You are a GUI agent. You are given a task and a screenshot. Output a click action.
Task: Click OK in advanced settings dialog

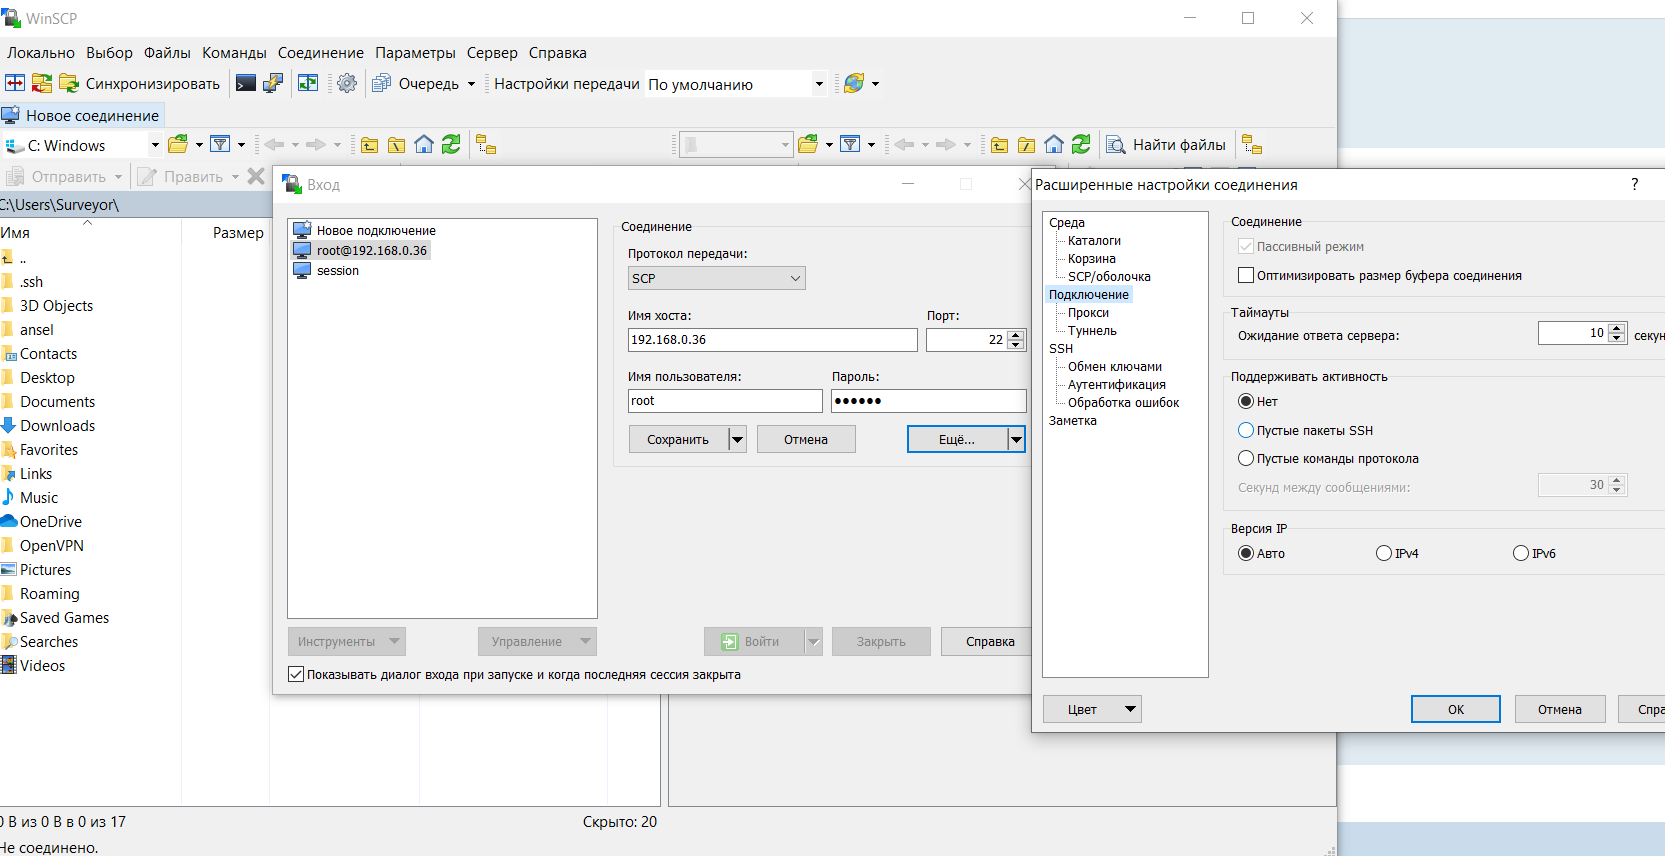[1455, 709]
